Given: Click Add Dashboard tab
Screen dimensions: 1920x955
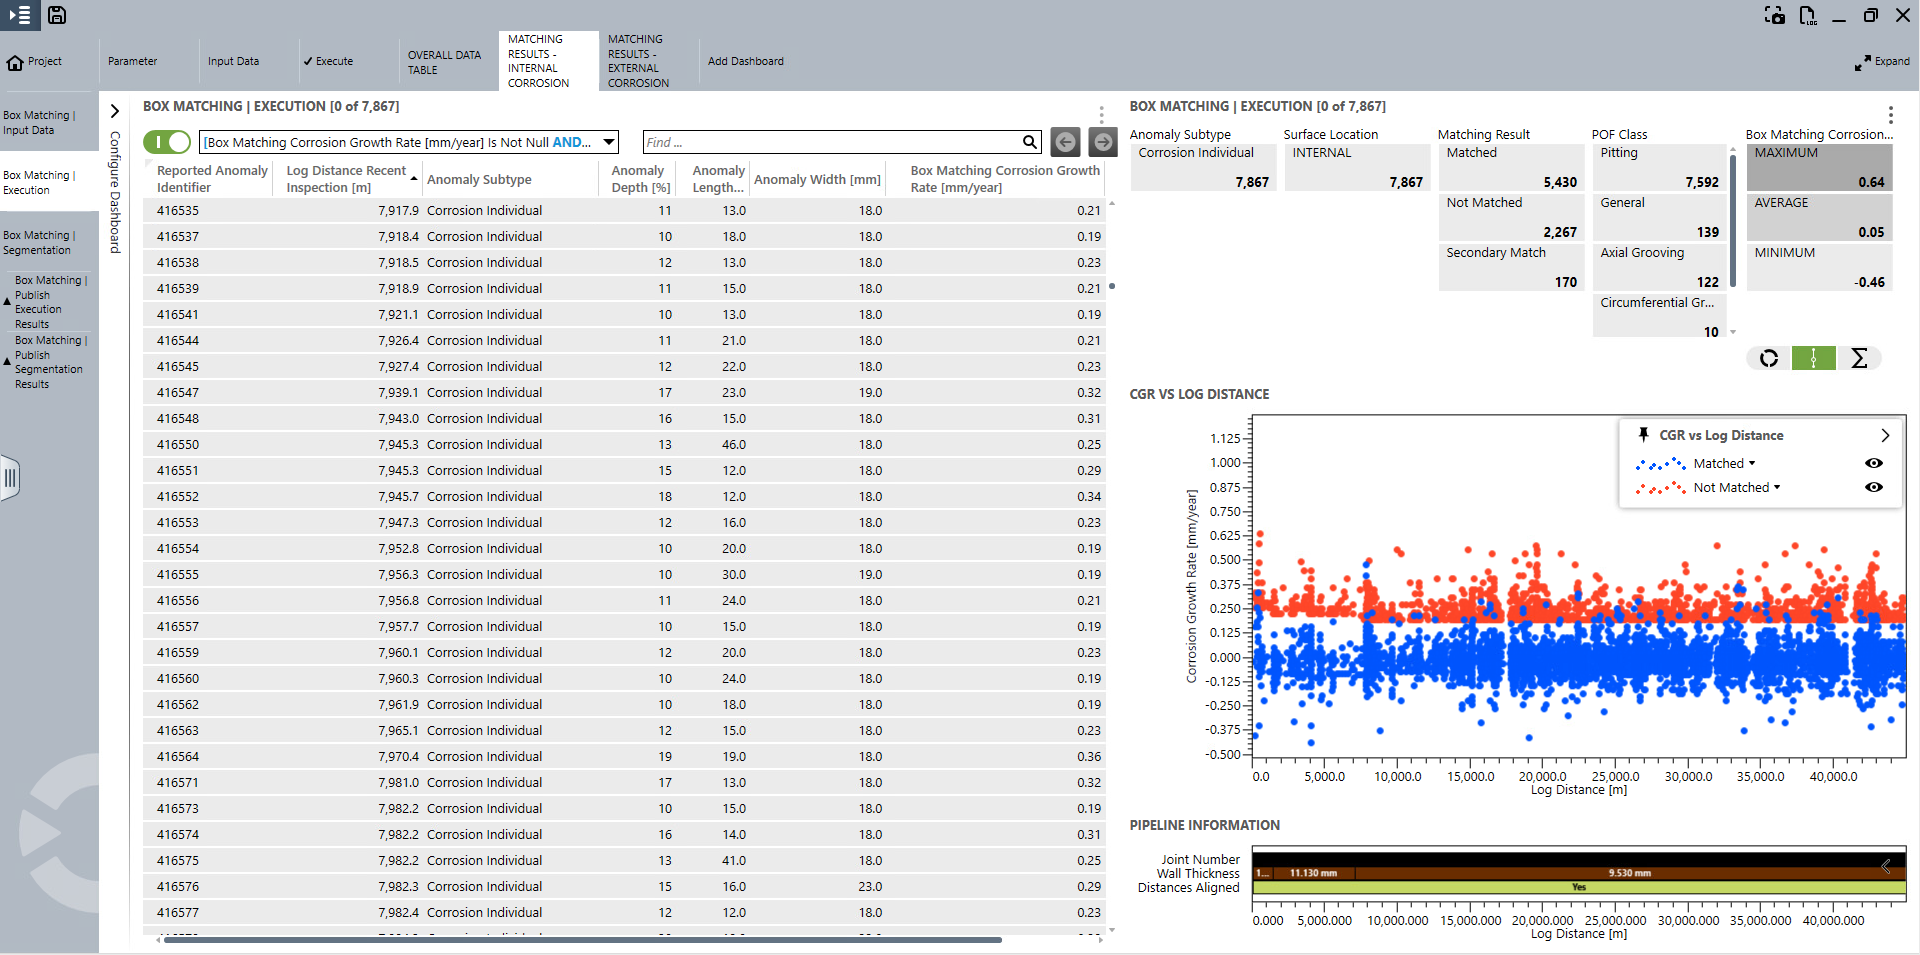Looking at the screenshot, I should [x=746, y=62].
